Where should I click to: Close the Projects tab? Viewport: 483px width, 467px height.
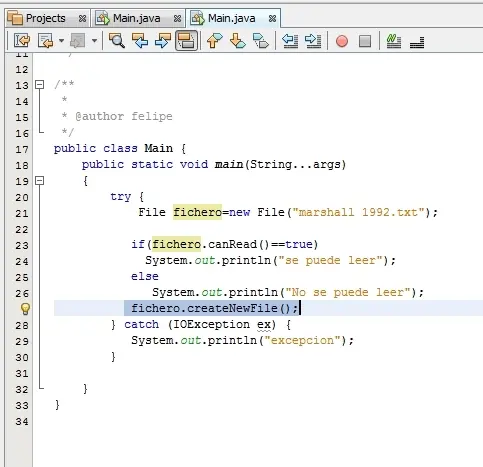tap(82, 19)
